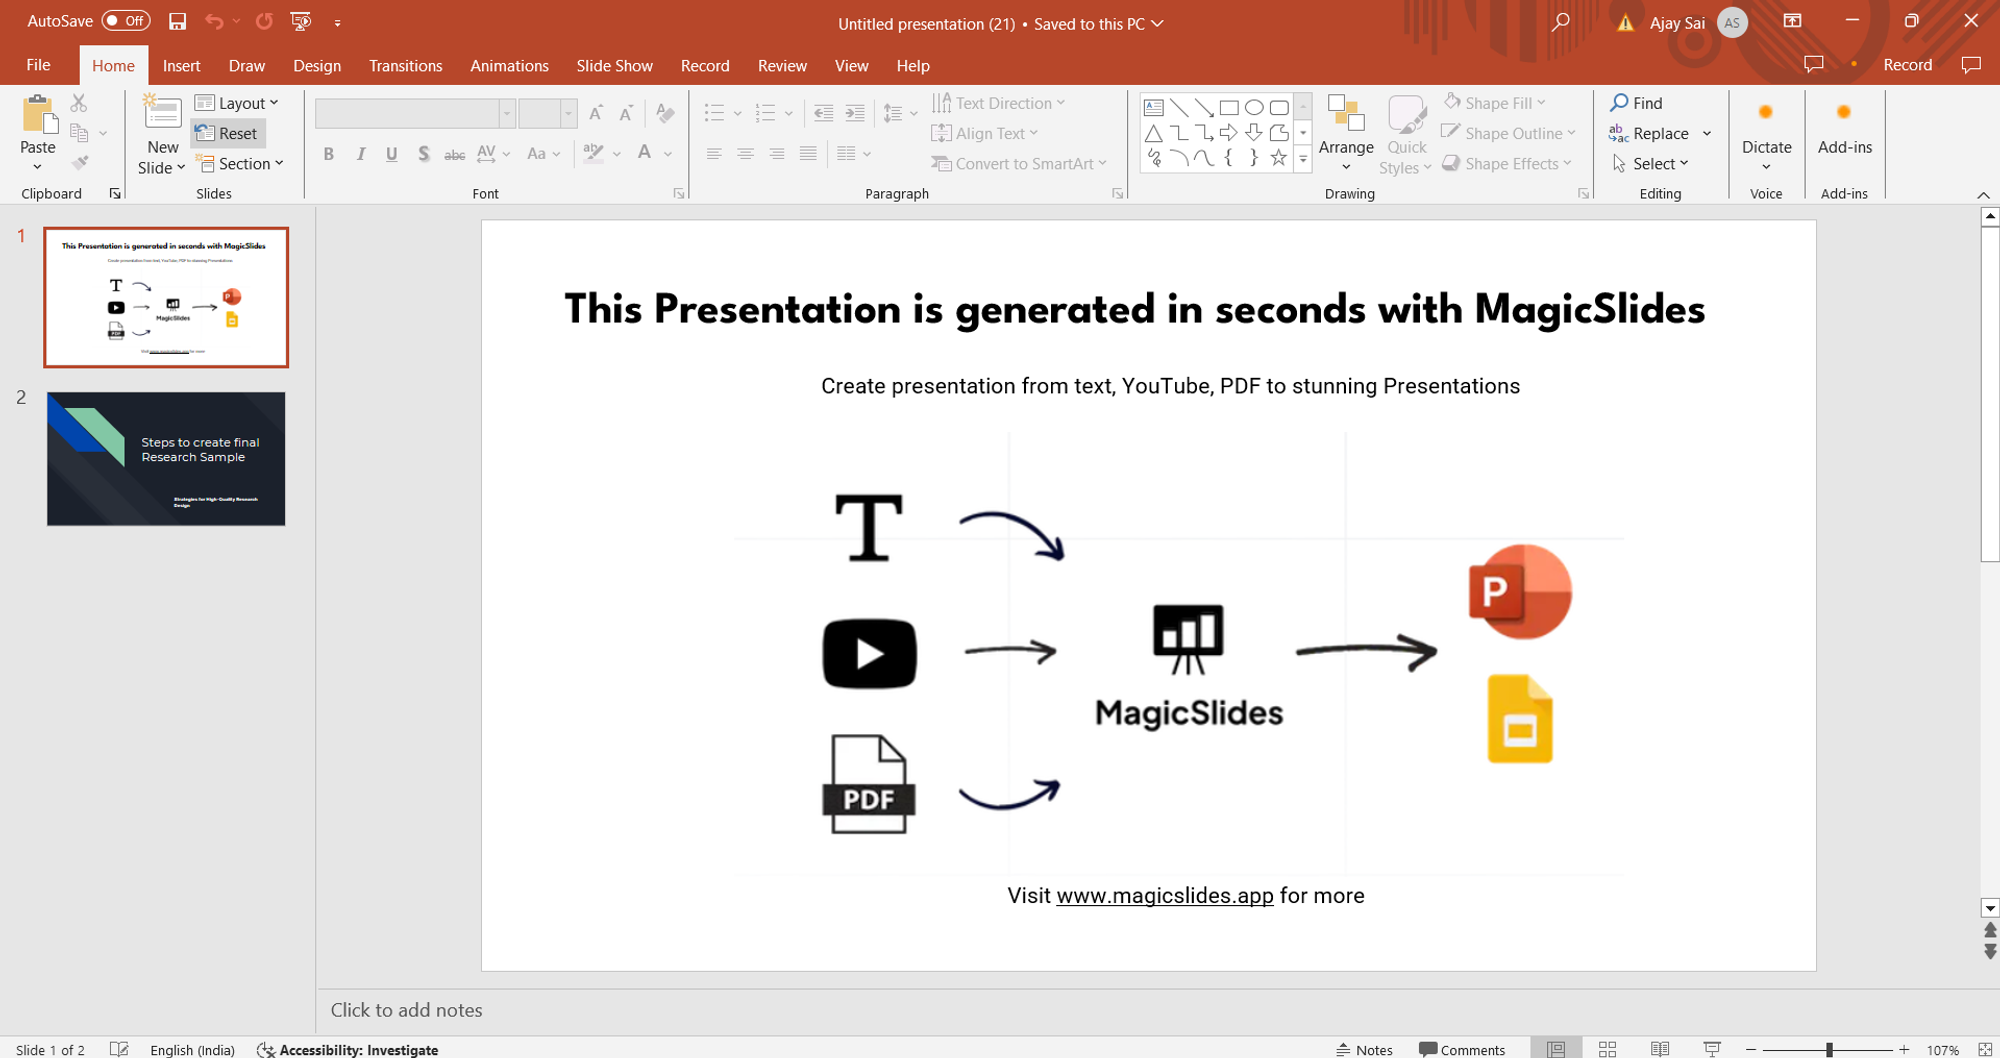Viewport: 2000px width, 1058px height.
Task: Click the New Slide icon
Action: coord(162,112)
